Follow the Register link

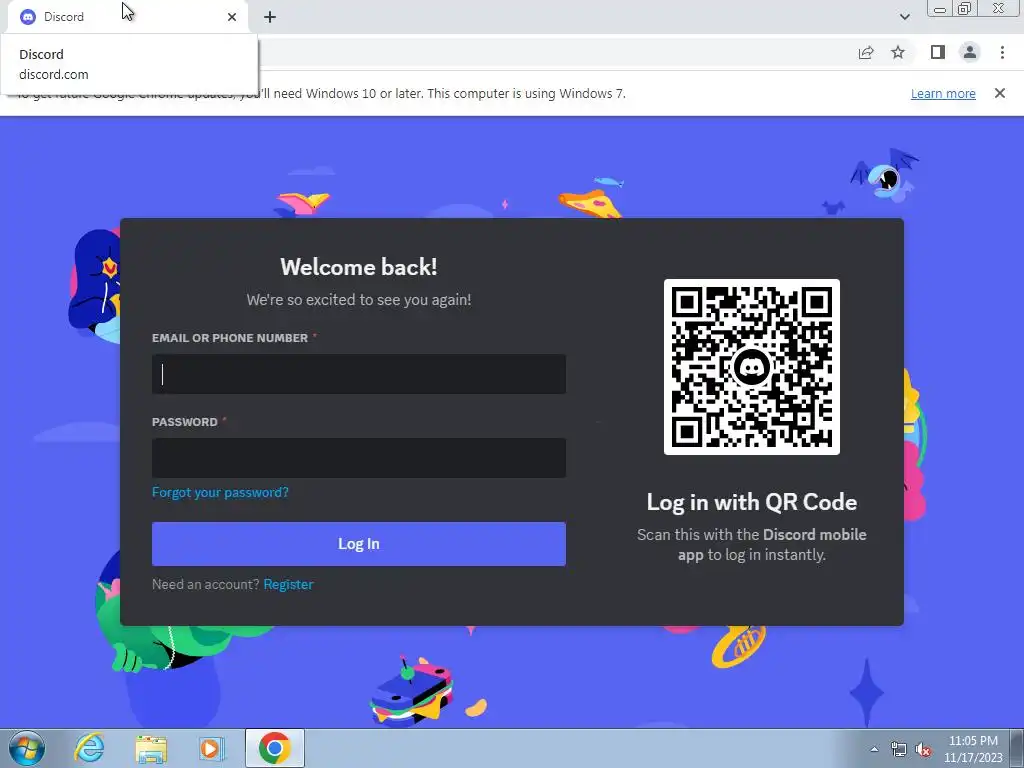coord(288,584)
